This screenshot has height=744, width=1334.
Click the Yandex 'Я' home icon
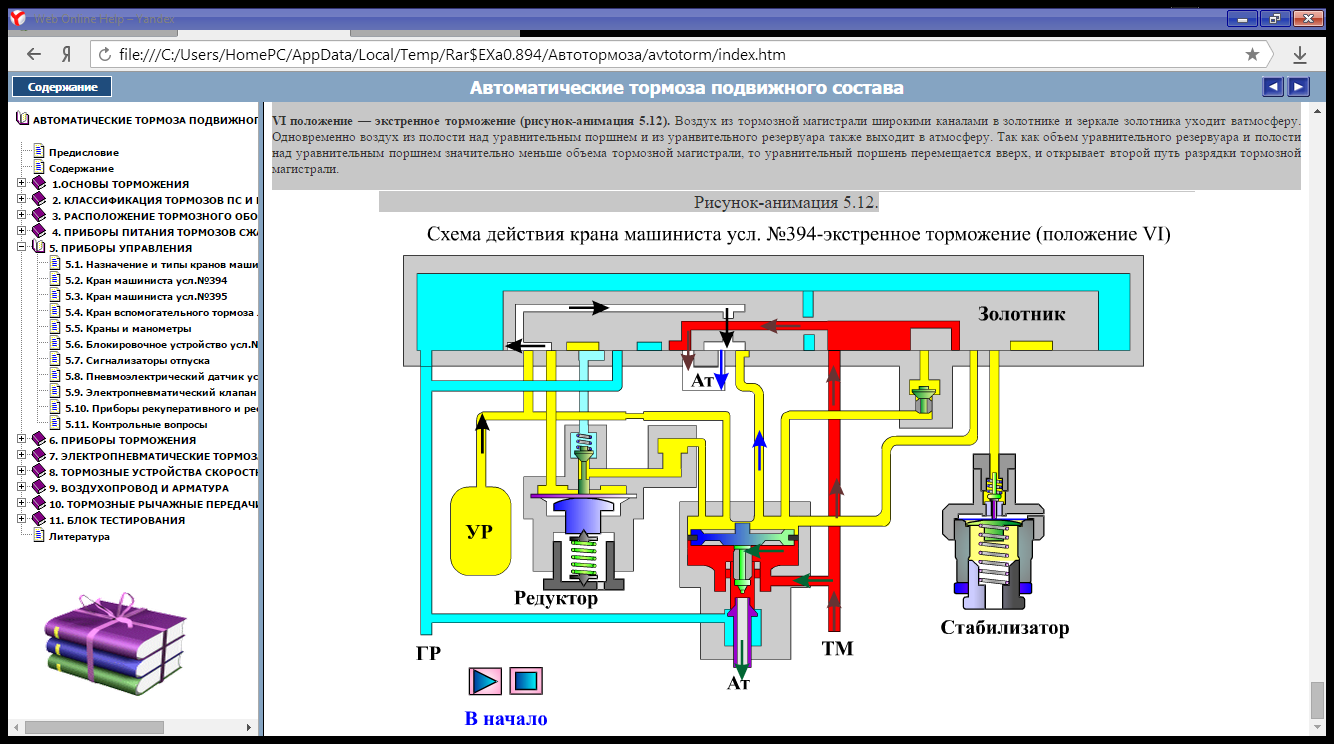pyautogui.click(x=64, y=55)
